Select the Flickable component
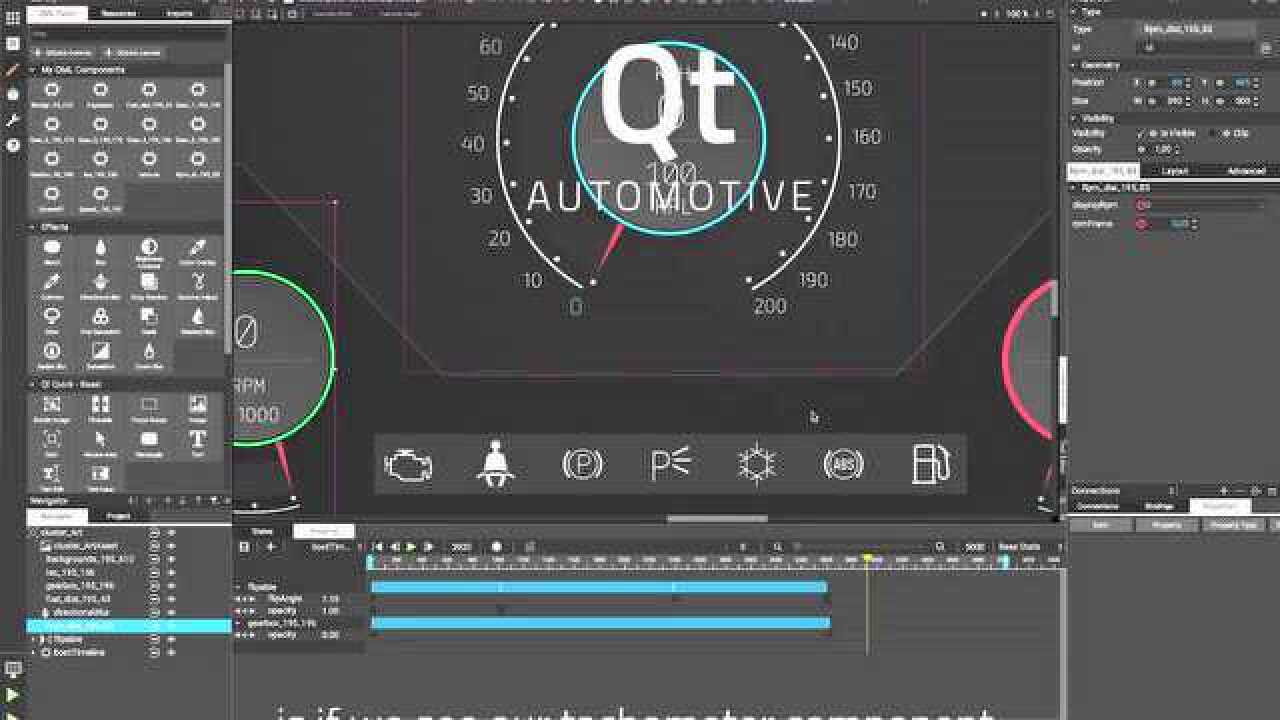The height and width of the screenshot is (720, 1280). [99, 402]
